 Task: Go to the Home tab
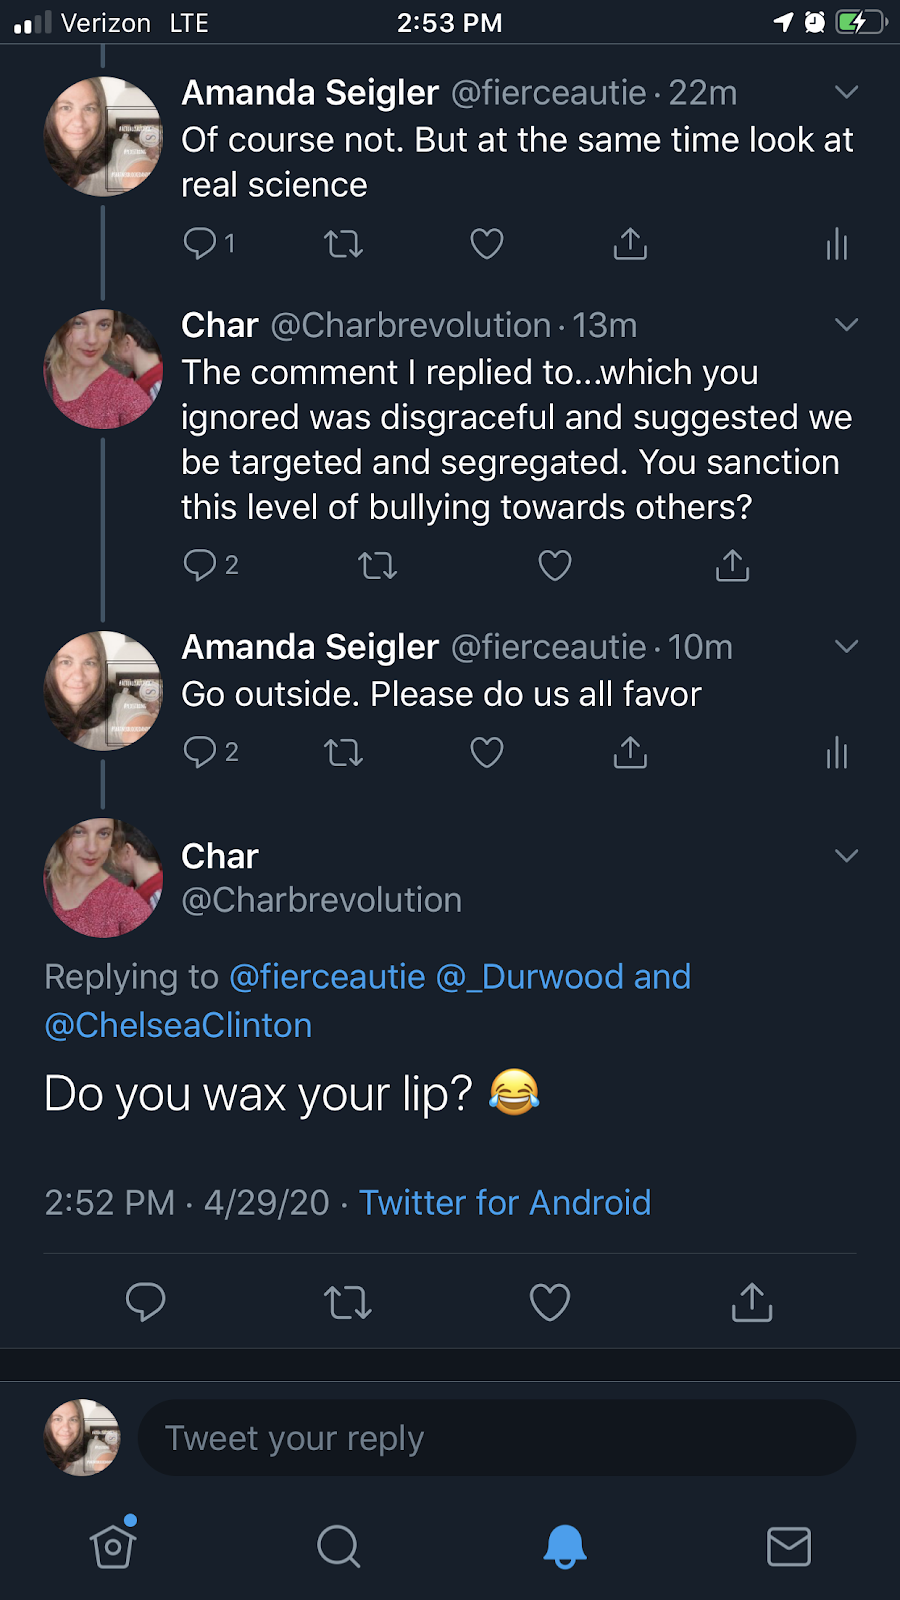[x=113, y=1546]
